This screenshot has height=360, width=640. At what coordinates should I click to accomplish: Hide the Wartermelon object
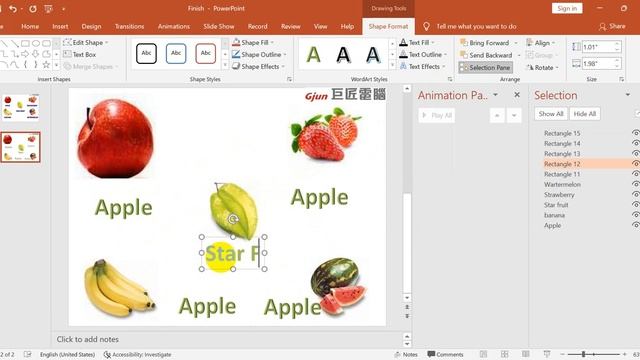(x=636, y=184)
